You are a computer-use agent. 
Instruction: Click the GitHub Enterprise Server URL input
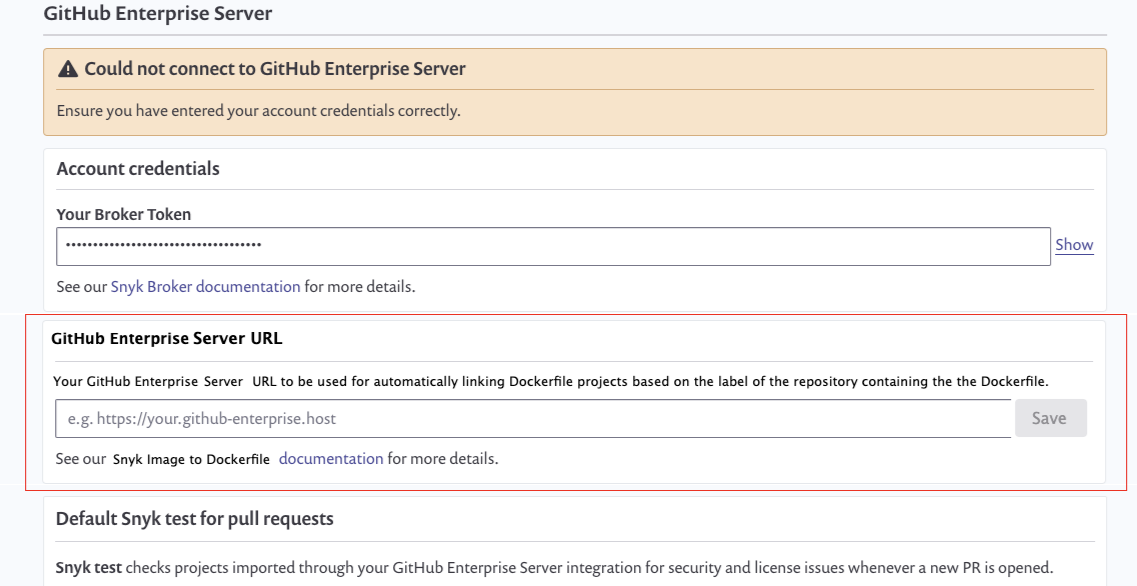(x=533, y=419)
